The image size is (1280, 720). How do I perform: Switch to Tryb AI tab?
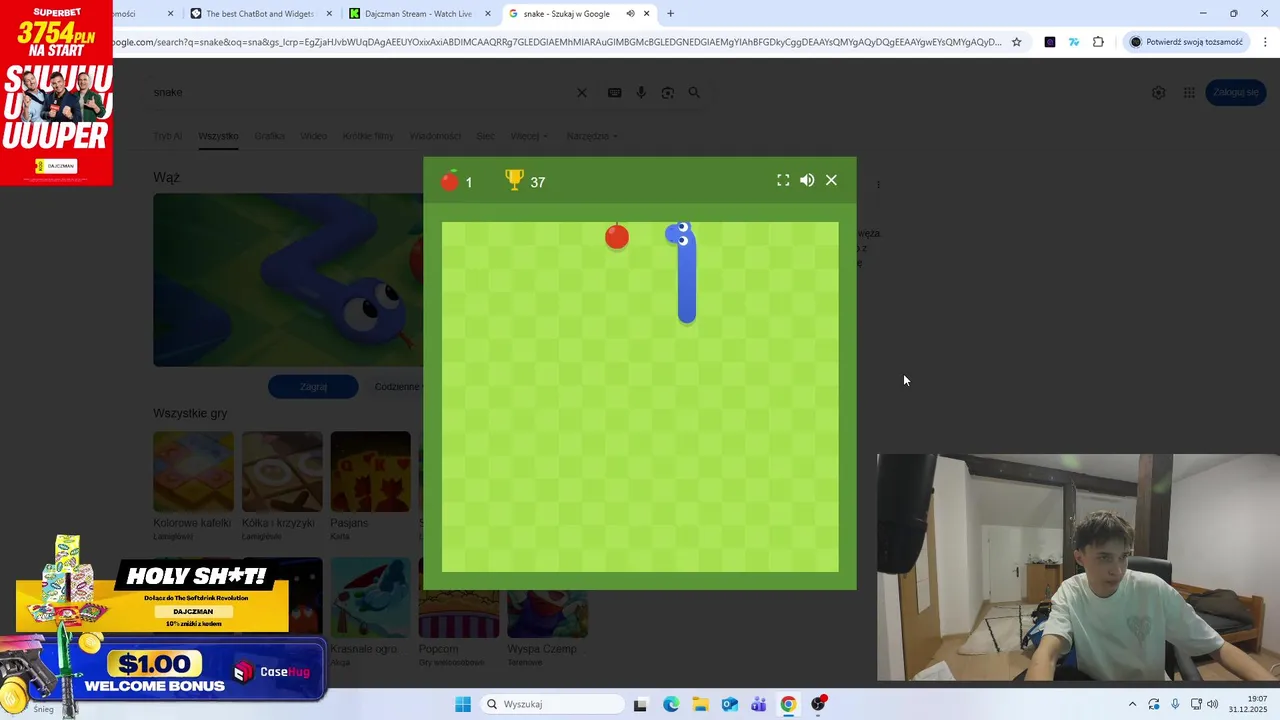[167, 136]
